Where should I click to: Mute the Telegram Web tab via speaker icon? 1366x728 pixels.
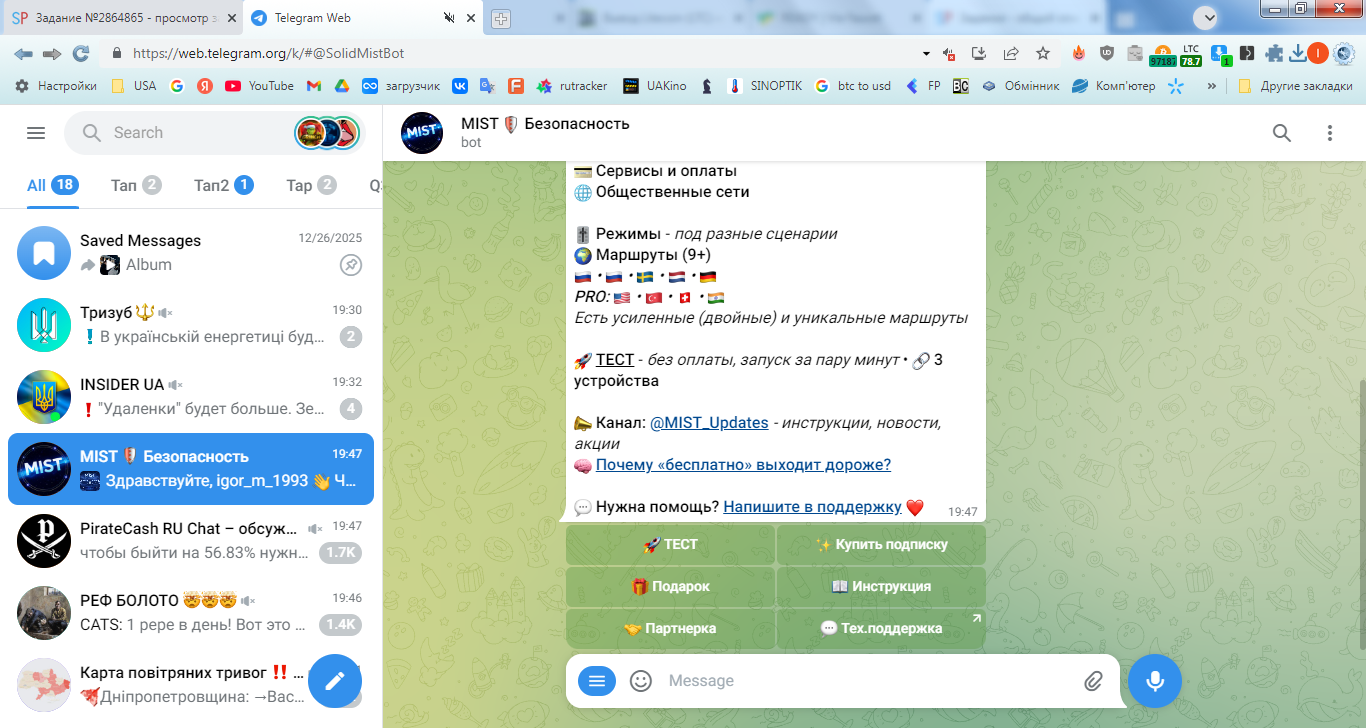[449, 17]
